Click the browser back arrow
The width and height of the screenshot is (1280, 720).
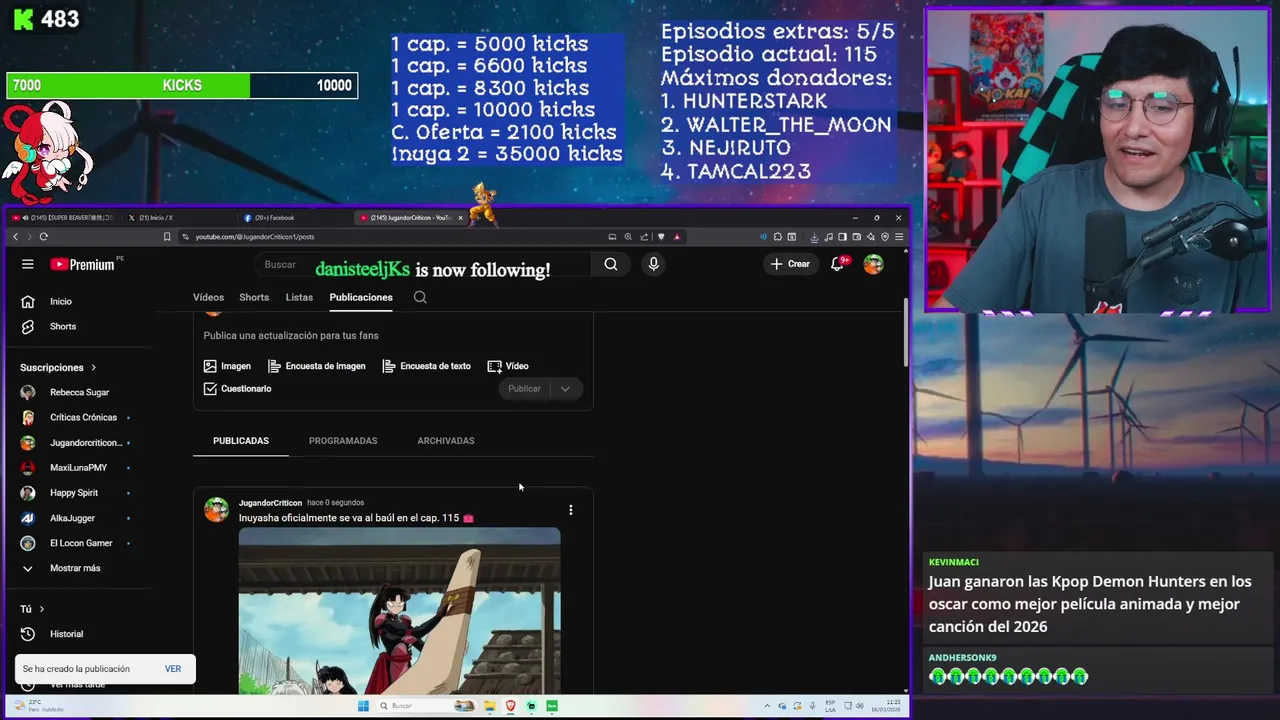tap(15, 237)
